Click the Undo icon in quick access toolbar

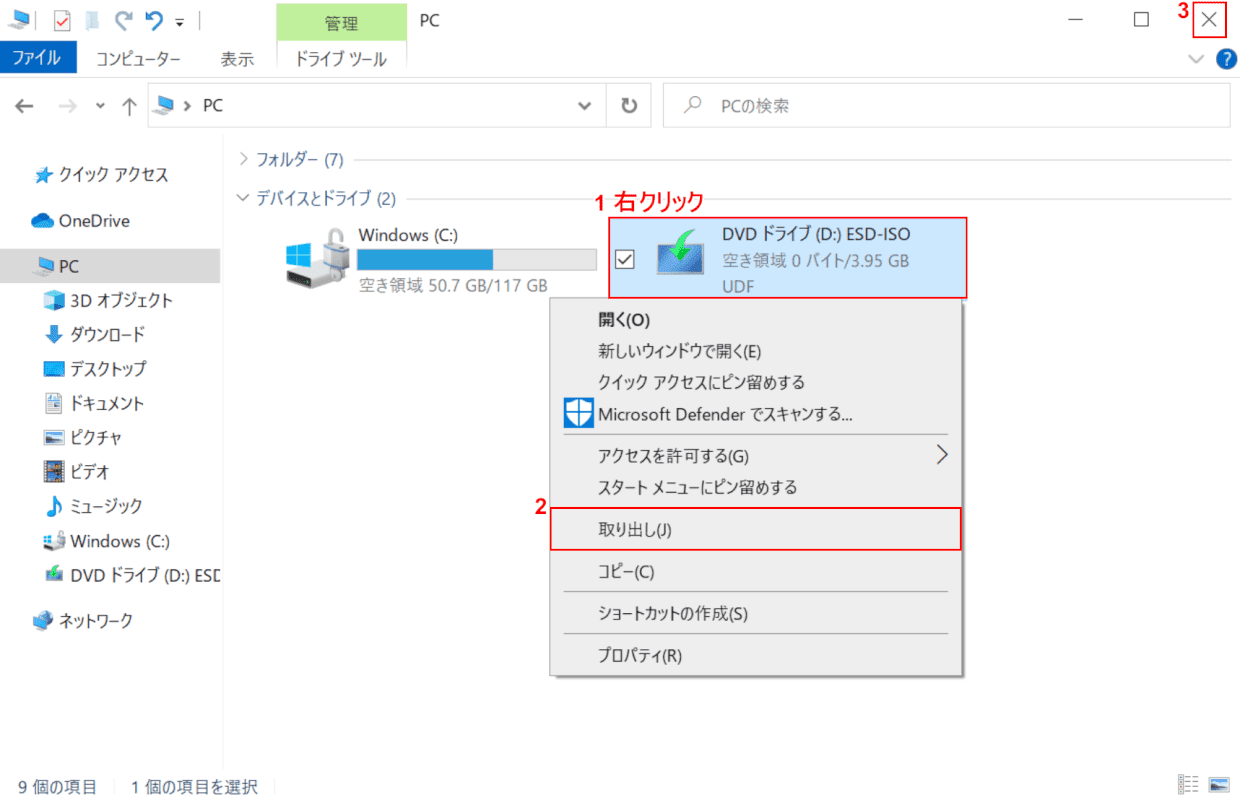coord(153,20)
